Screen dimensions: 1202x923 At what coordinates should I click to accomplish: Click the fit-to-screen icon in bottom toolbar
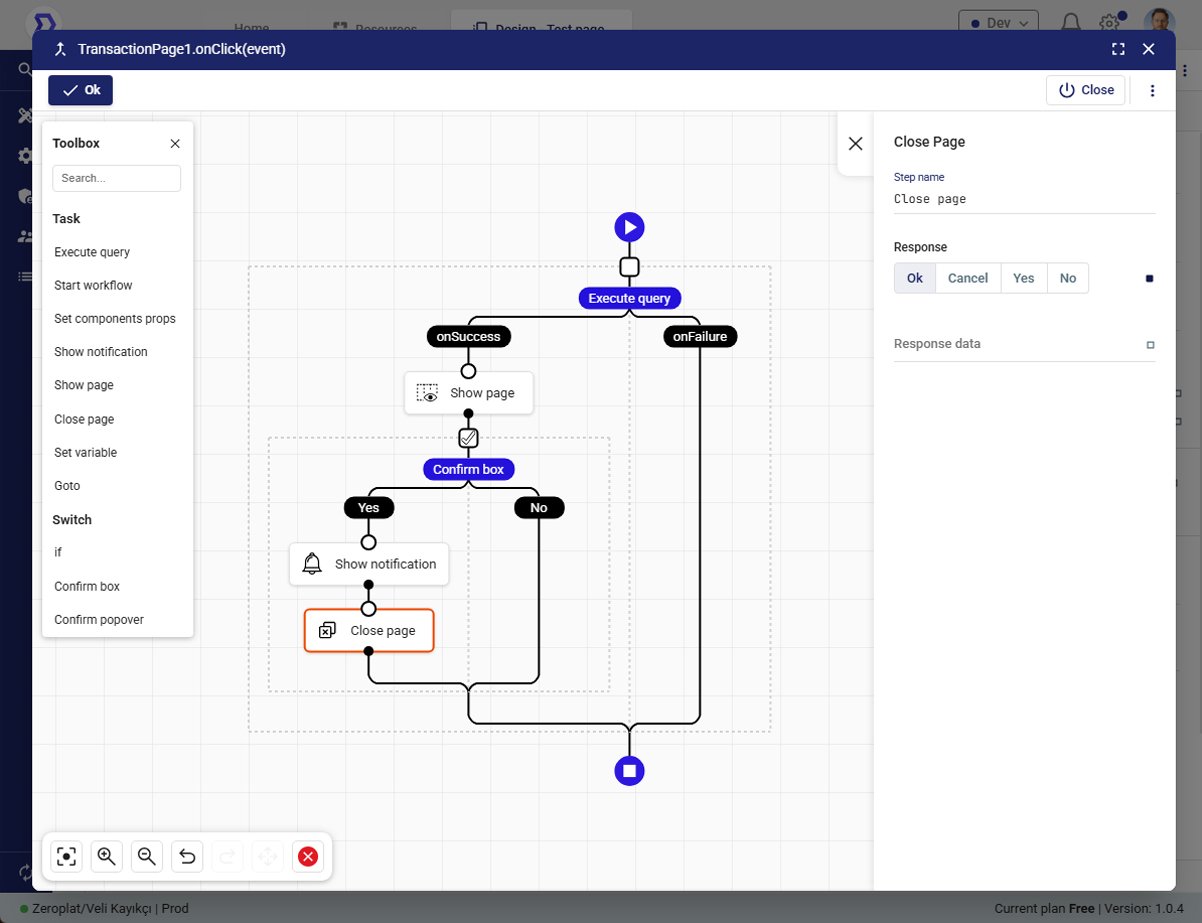(67, 857)
